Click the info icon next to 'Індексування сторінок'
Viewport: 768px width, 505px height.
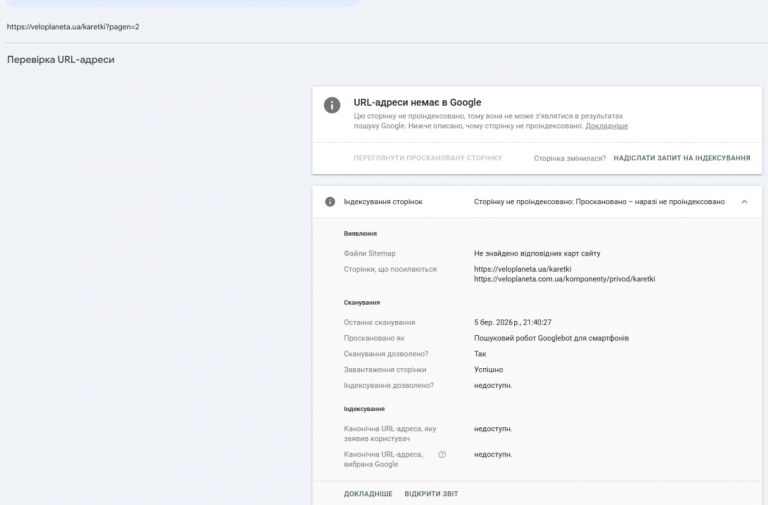click(330, 202)
